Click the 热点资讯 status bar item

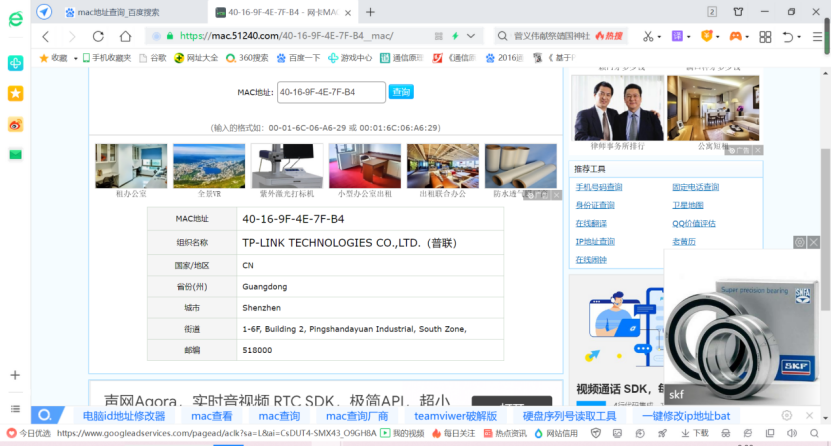pos(505,433)
